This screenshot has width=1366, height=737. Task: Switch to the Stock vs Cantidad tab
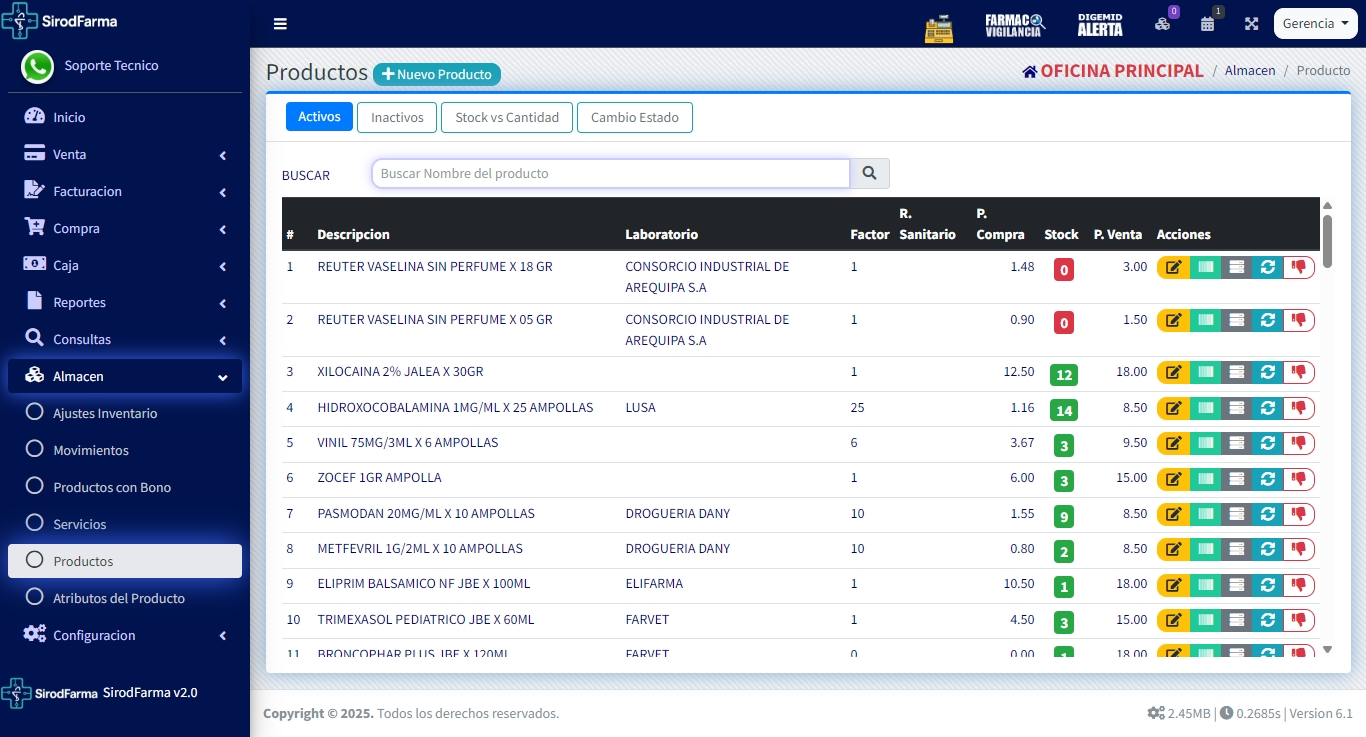pos(507,117)
